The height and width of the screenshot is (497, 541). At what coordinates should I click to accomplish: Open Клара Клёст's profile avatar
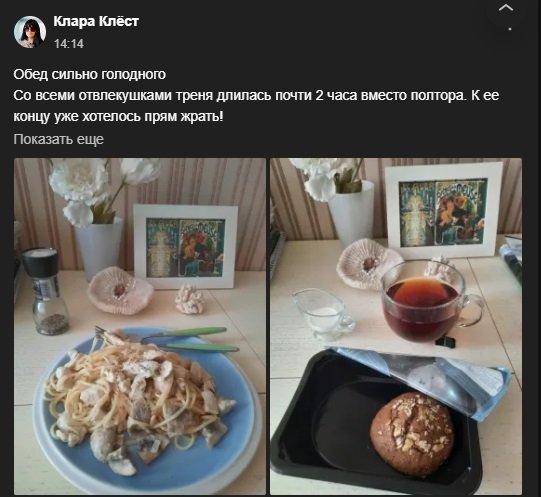(x=30, y=32)
